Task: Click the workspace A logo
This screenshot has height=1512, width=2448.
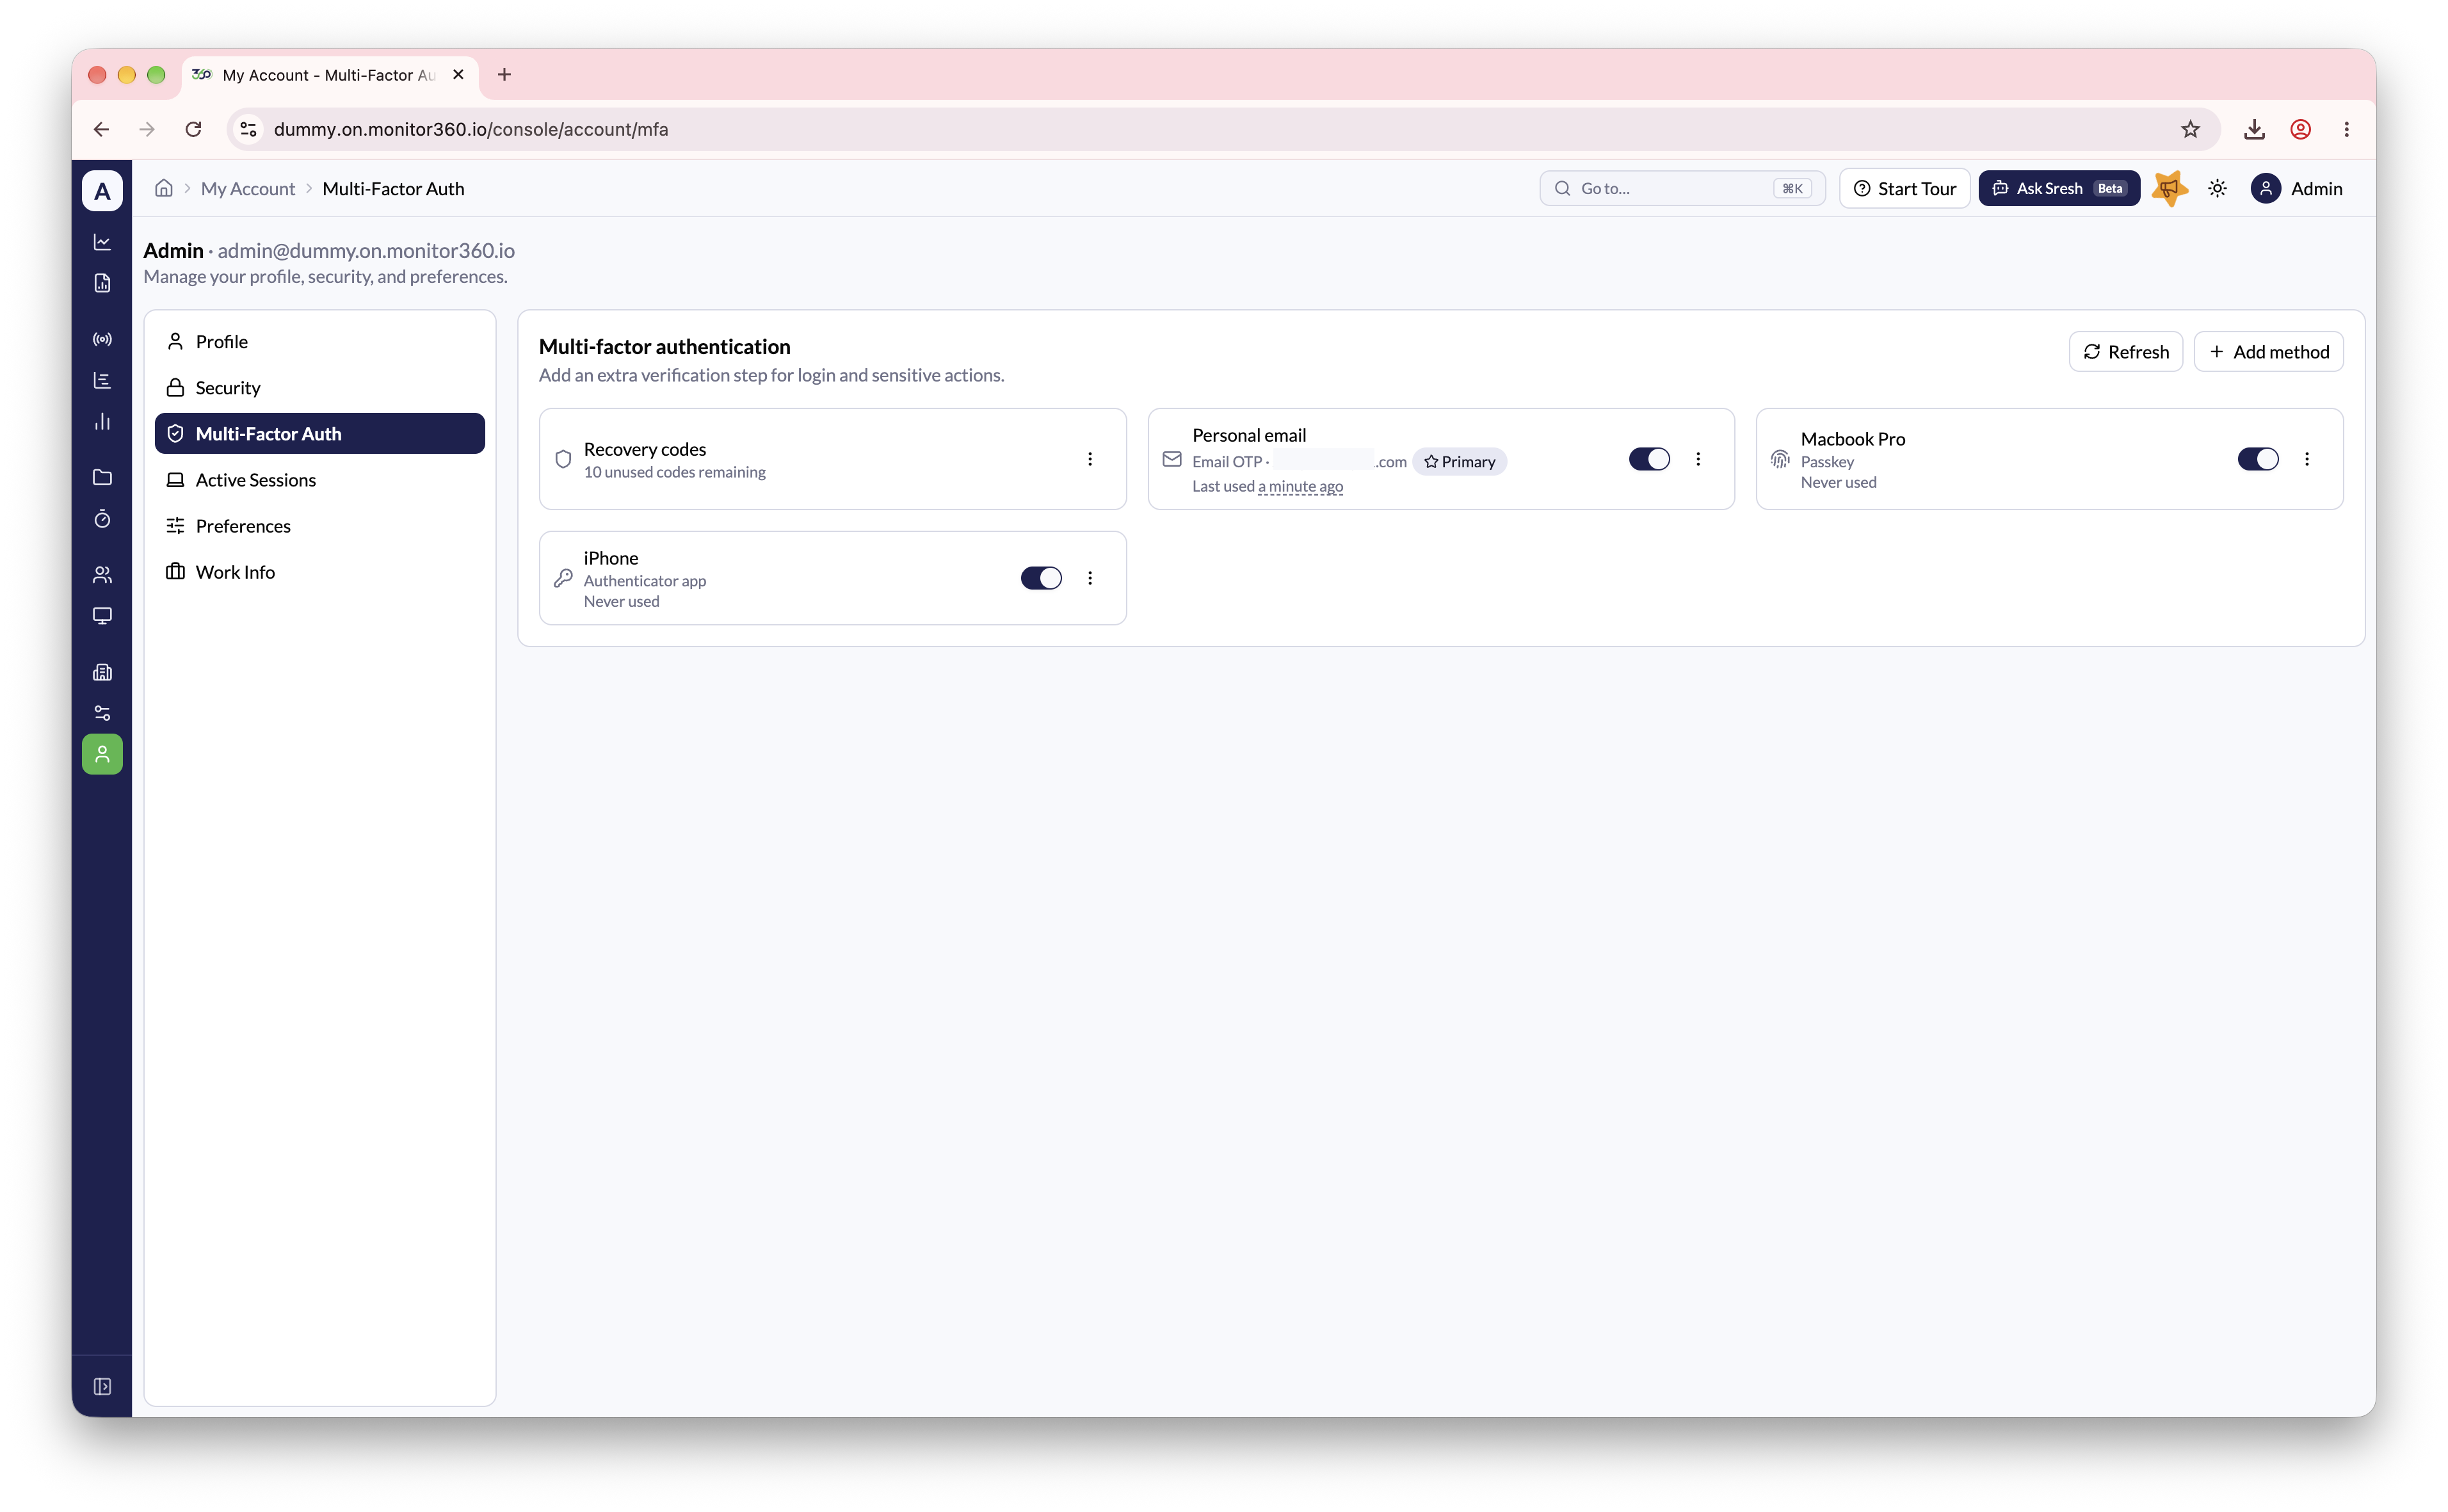Action: click(x=102, y=190)
